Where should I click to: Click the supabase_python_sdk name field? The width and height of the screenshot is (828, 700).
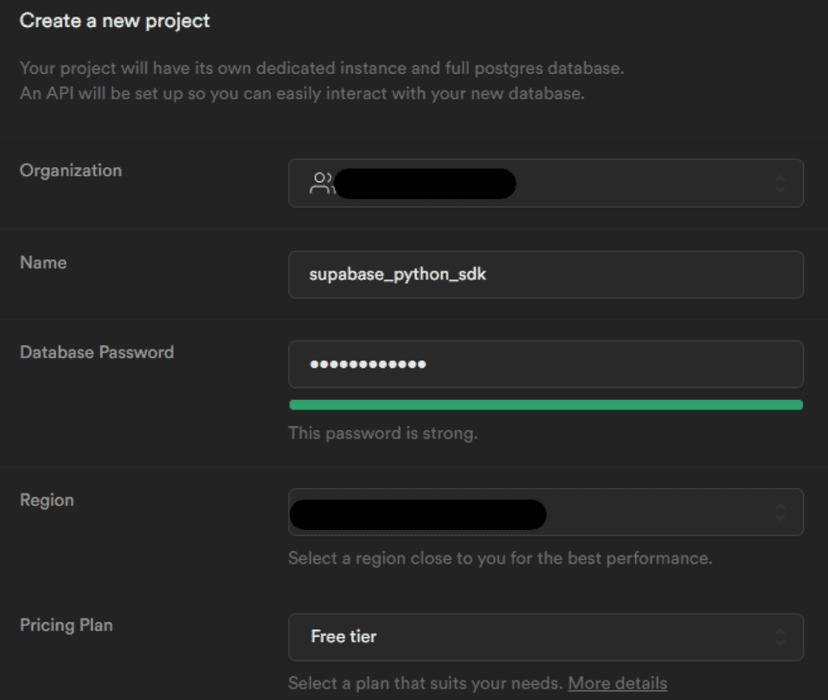click(546, 274)
